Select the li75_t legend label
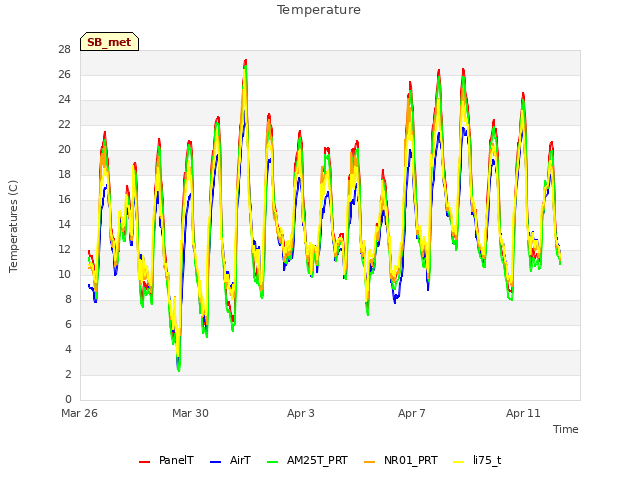The width and height of the screenshot is (640, 480). tap(487, 461)
